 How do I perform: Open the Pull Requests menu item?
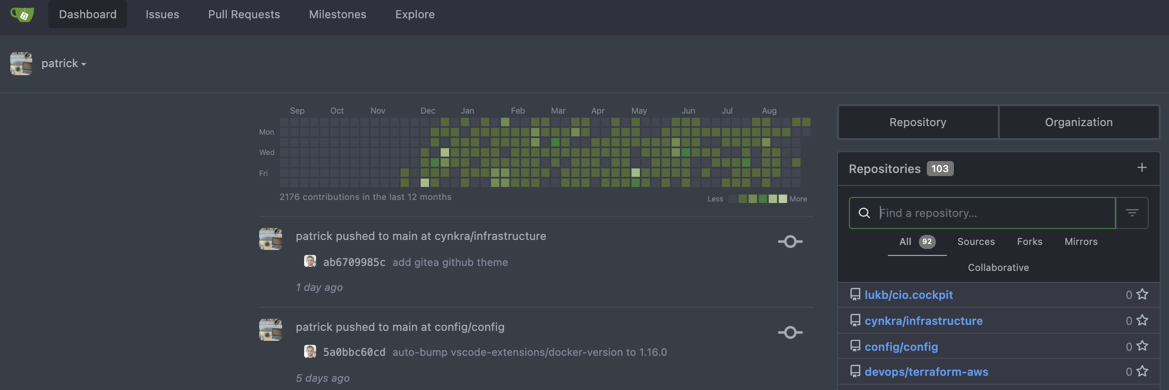[244, 14]
